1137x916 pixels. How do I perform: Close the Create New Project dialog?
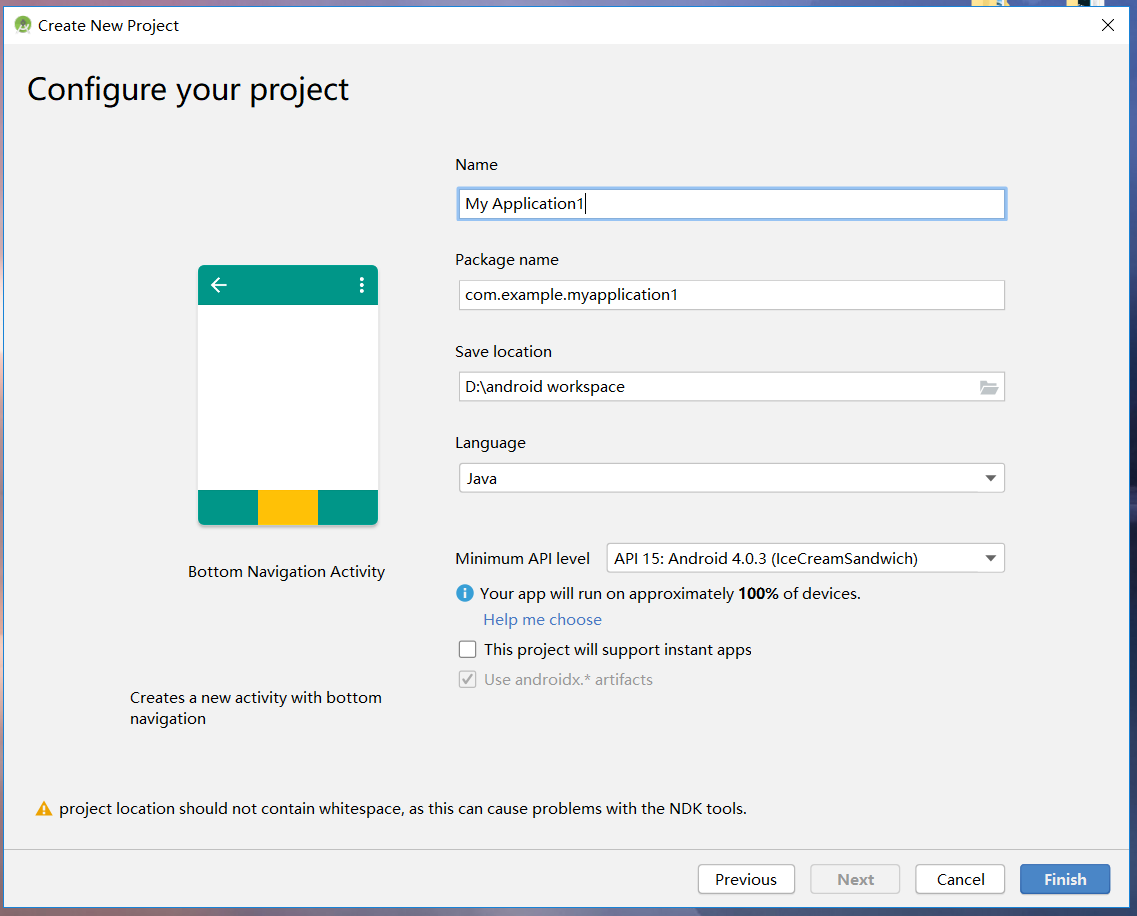click(1107, 25)
